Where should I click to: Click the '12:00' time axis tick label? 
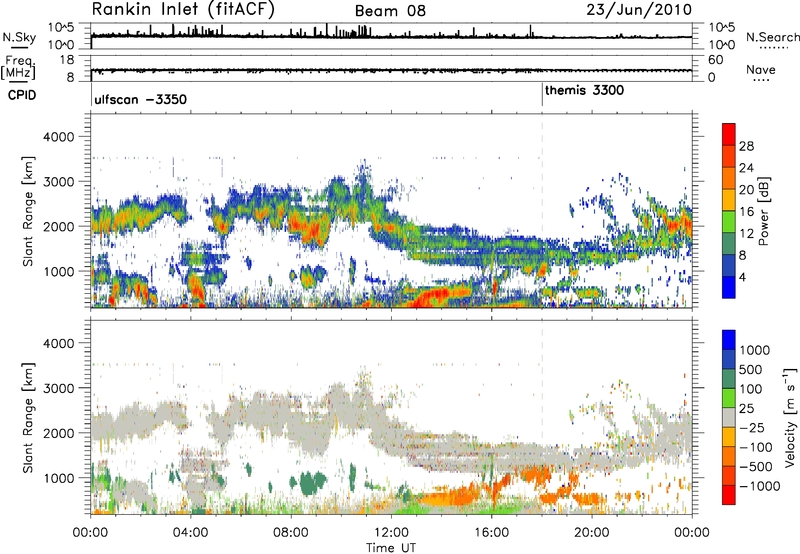(x=391, y=533)
